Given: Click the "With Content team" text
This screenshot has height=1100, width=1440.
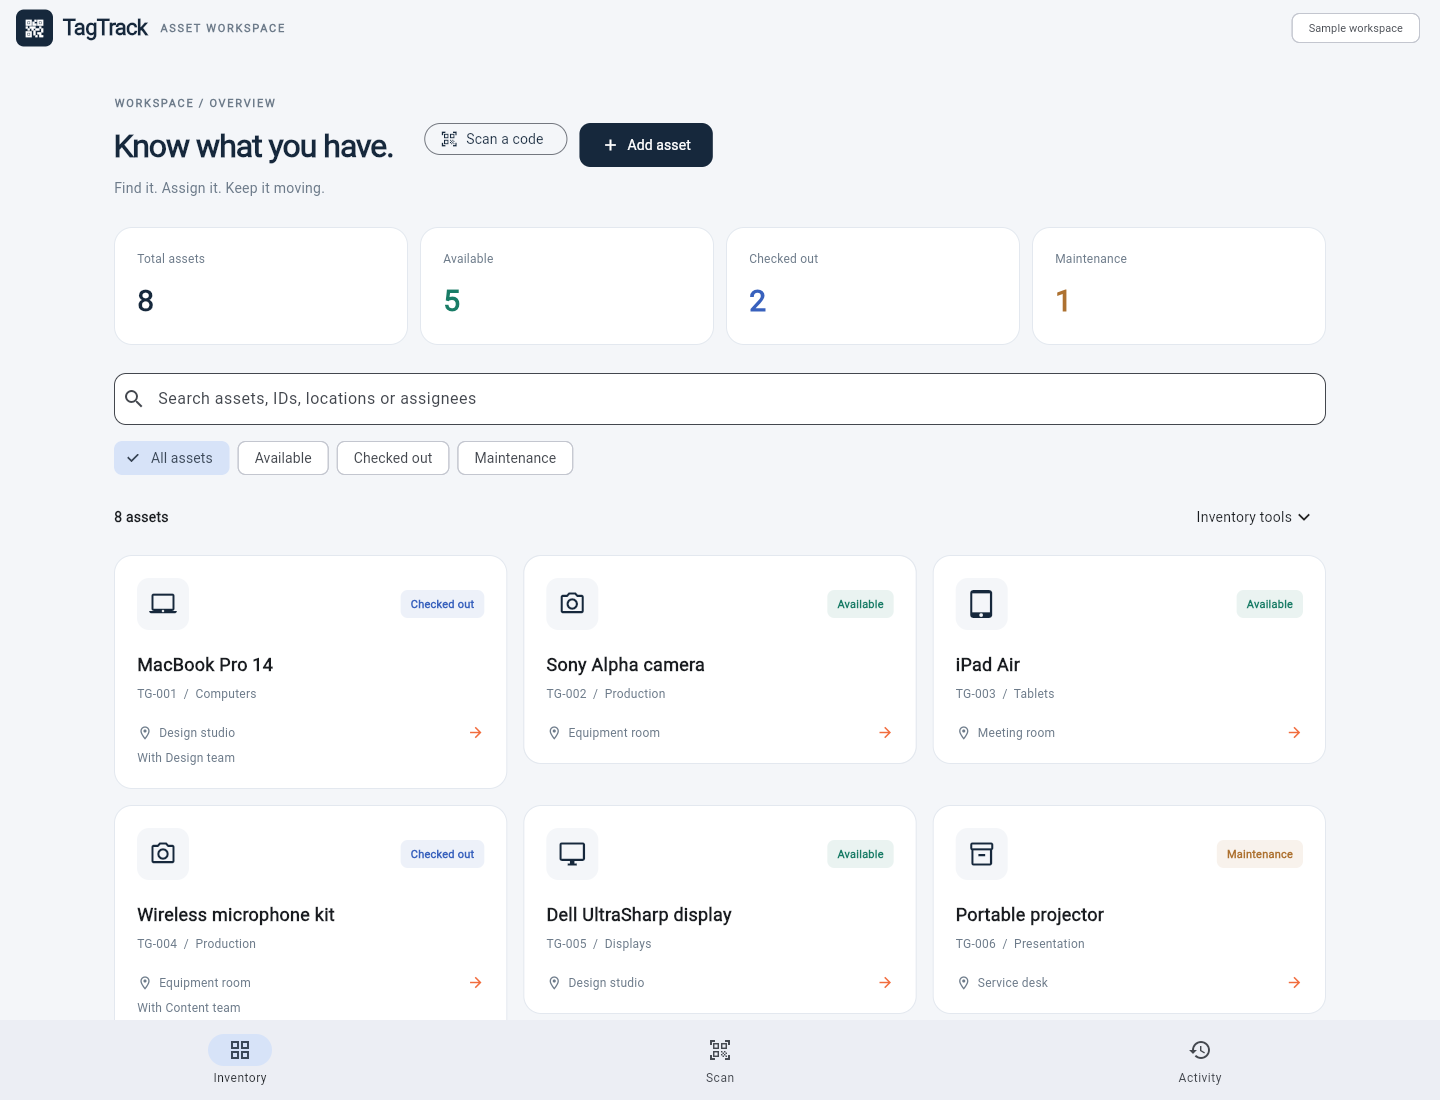Looking at the screenshot, I should pyautogui.click(x=189, y=1008).
